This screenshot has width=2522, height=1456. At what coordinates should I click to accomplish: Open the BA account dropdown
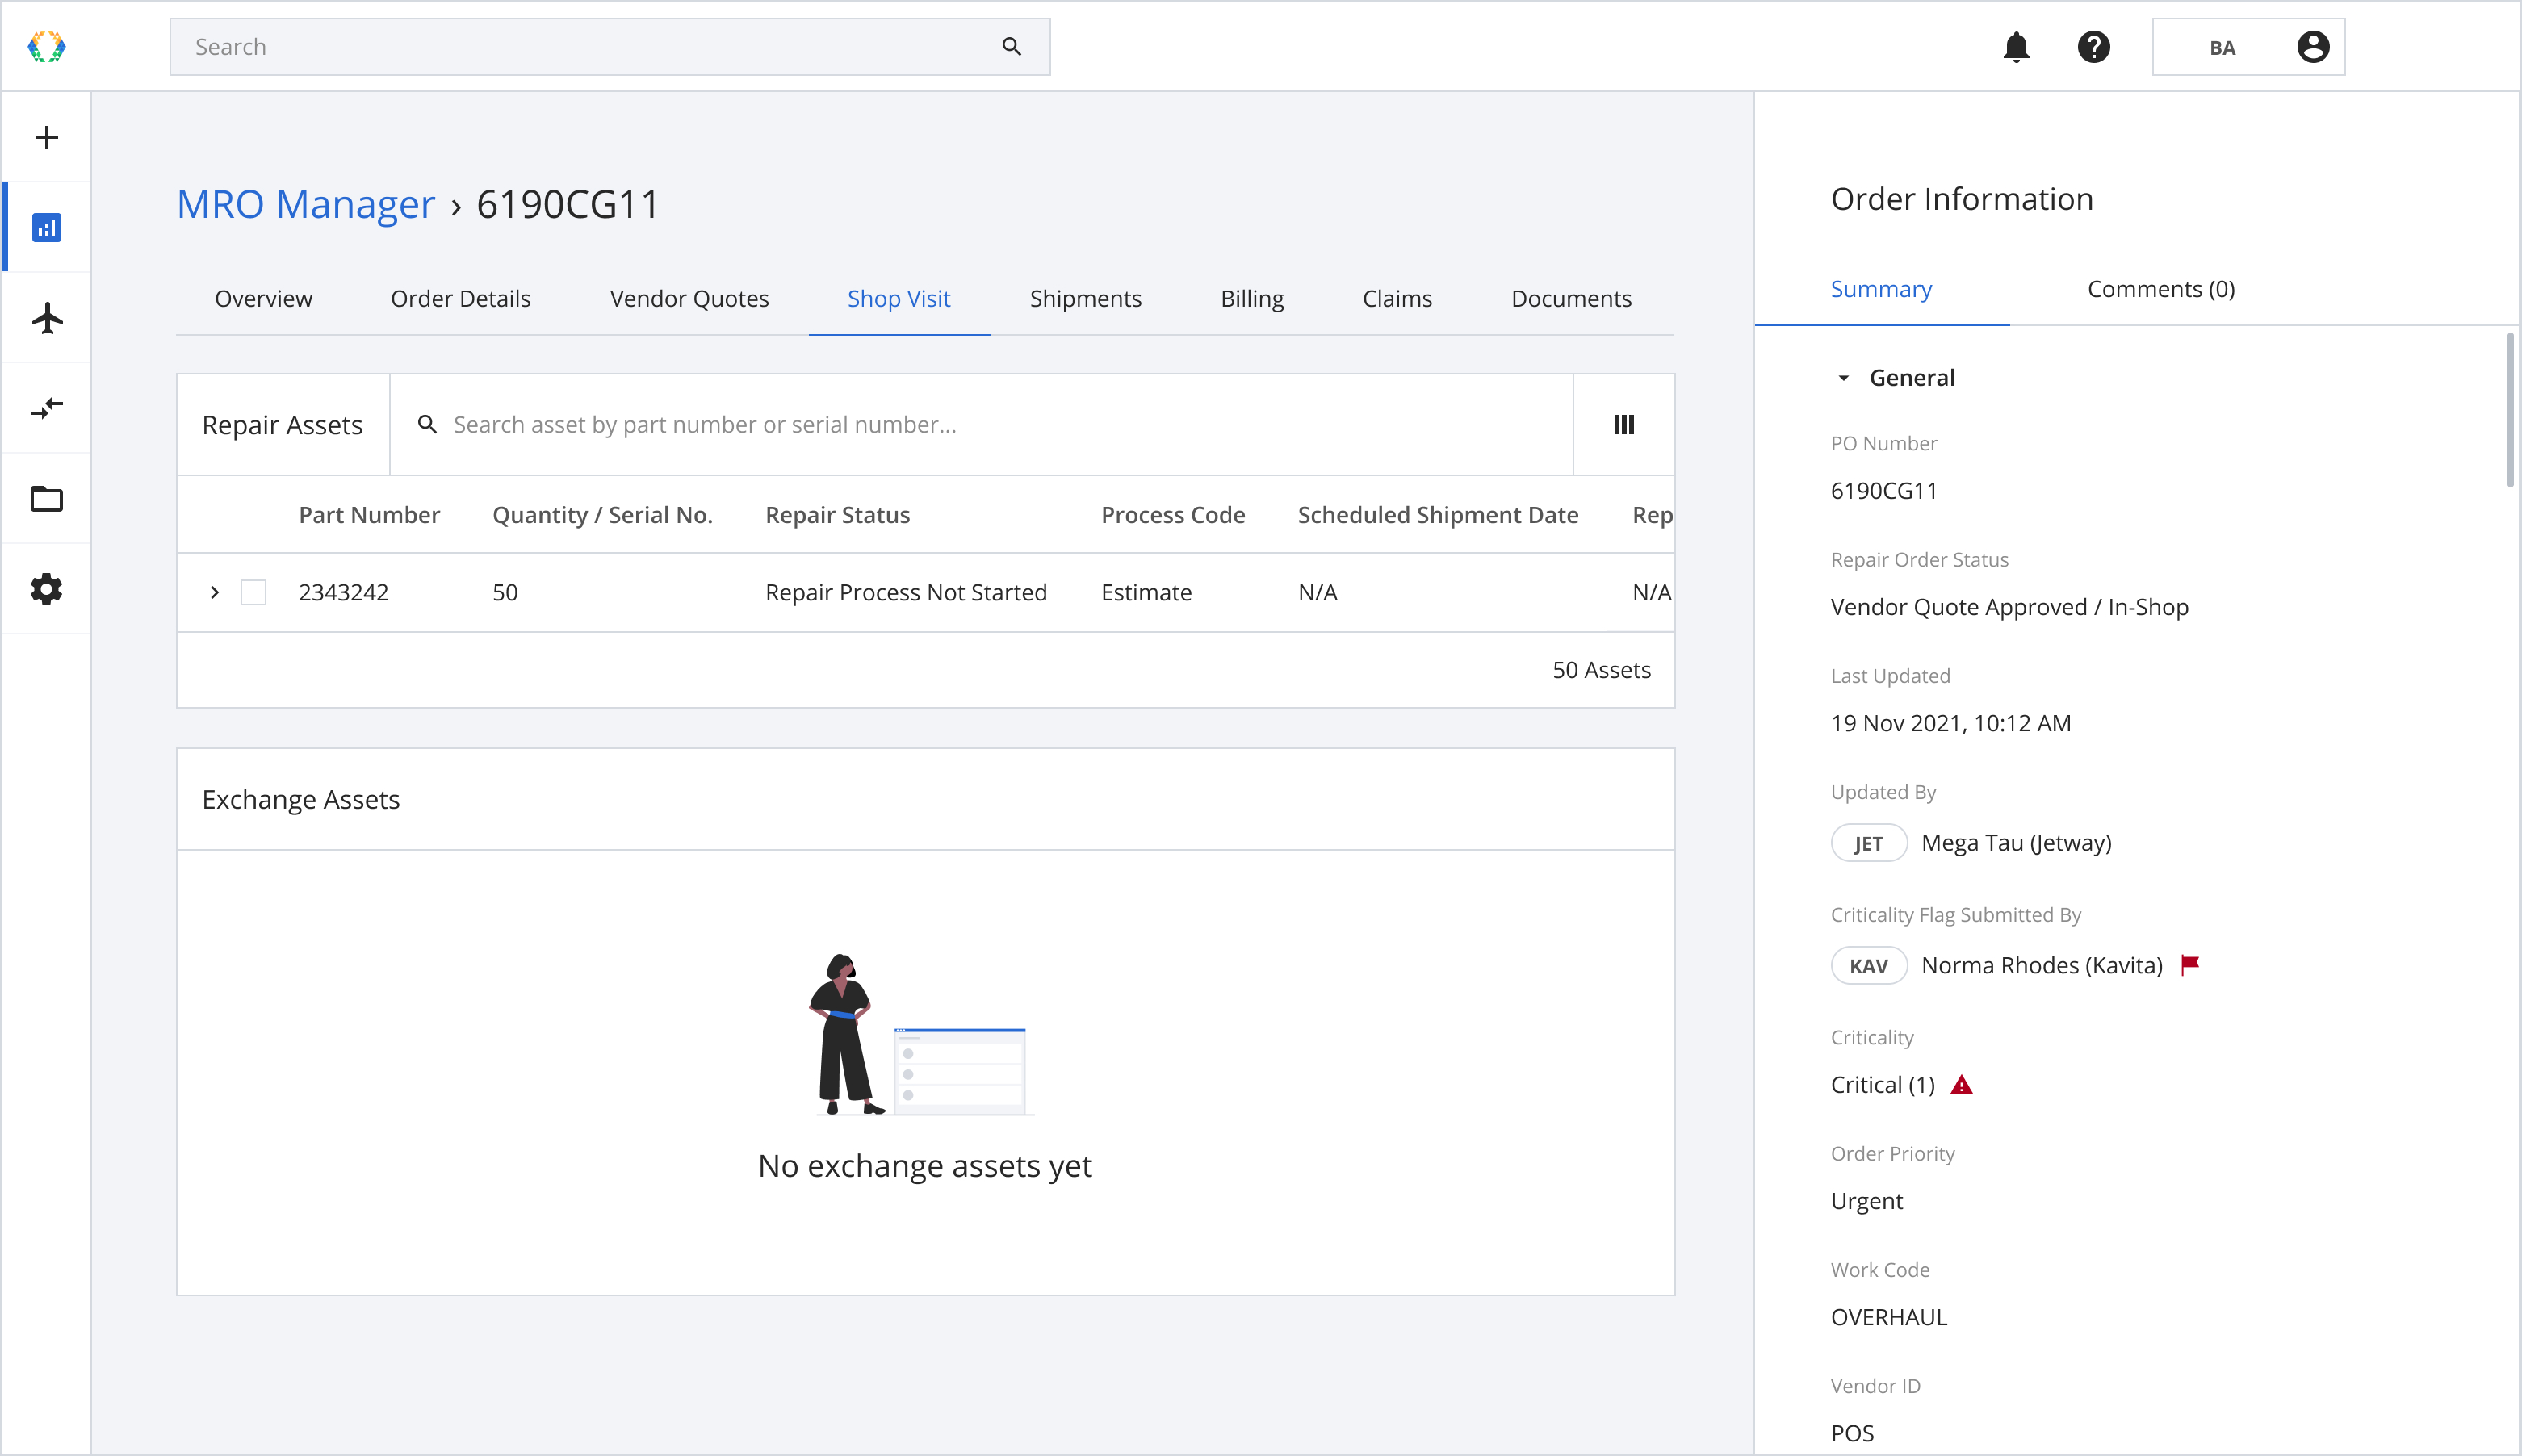(x=2248, y=47)
